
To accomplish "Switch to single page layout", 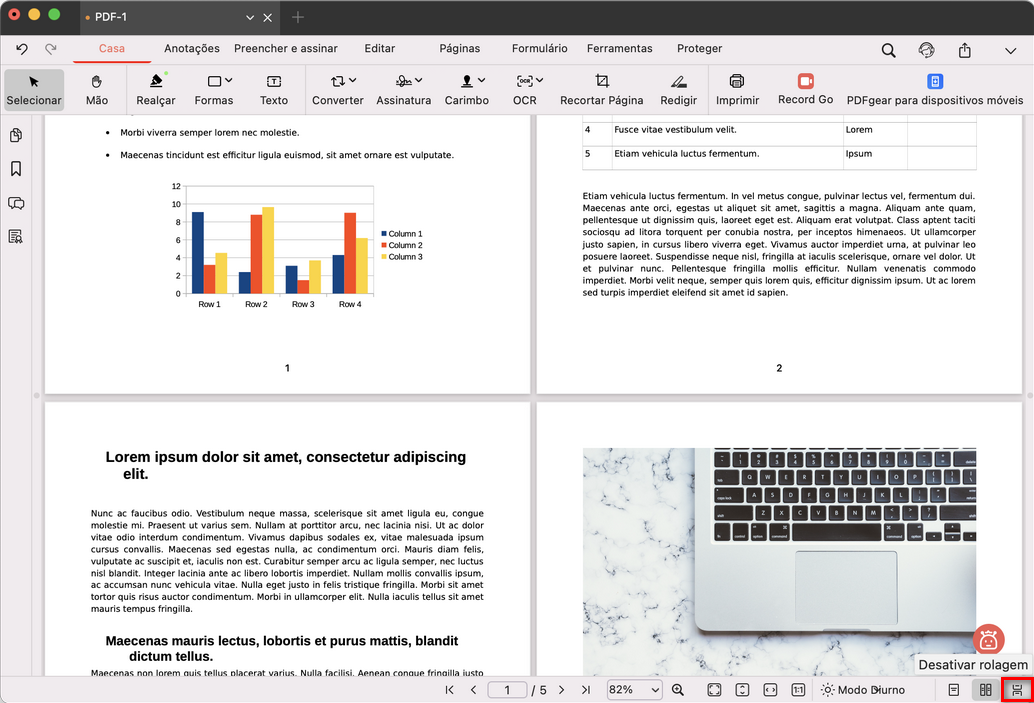I will [x=954, y=690].
